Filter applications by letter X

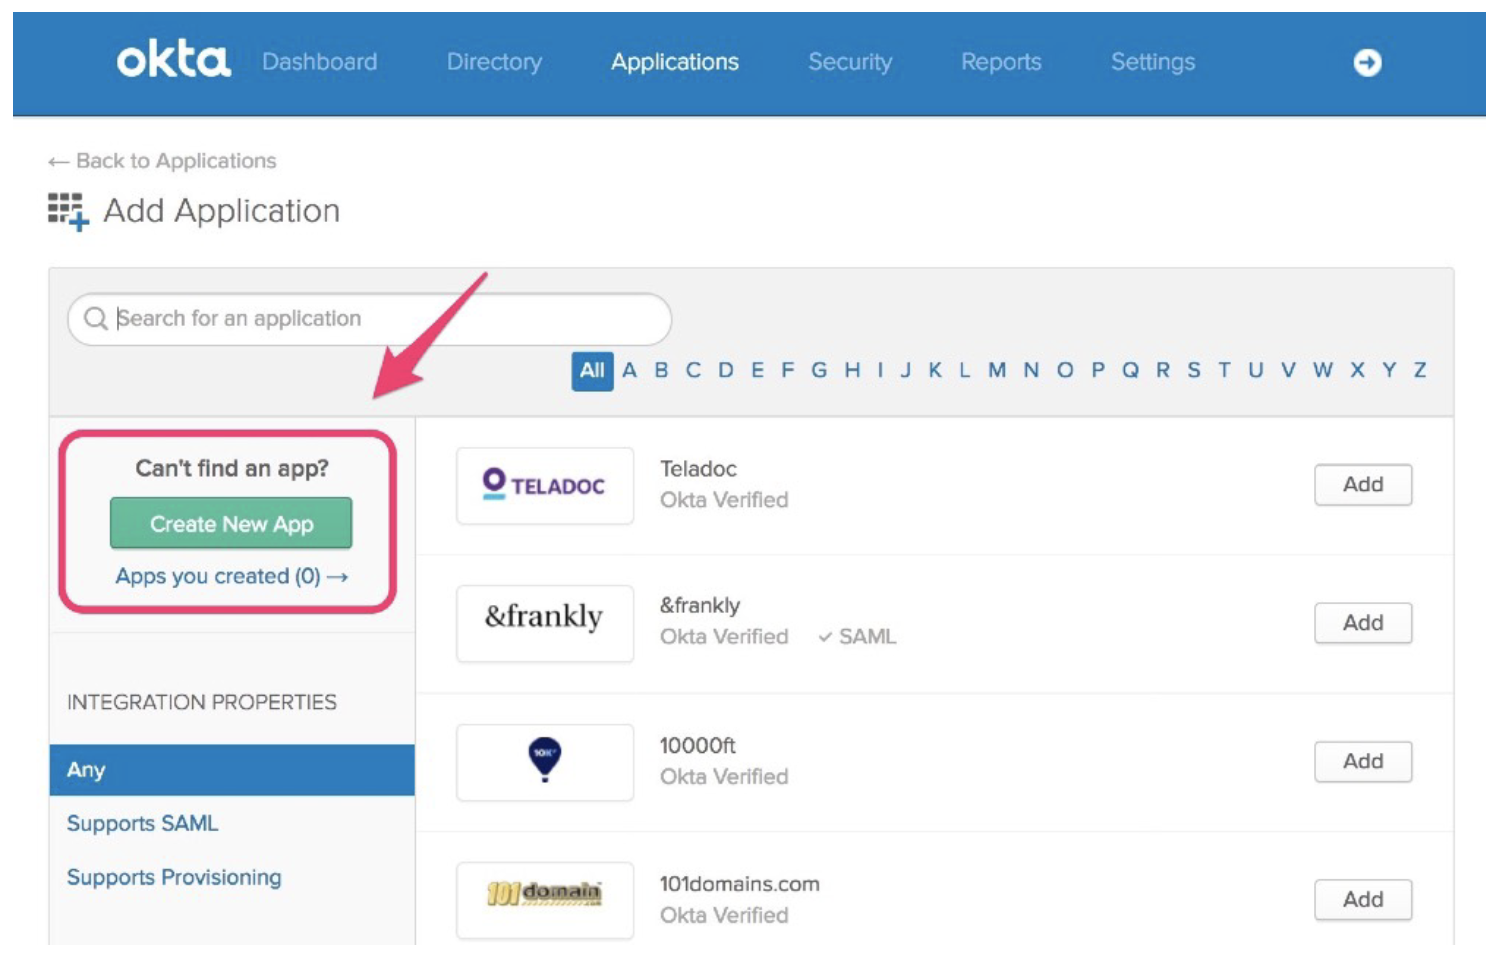point(1357,371)
